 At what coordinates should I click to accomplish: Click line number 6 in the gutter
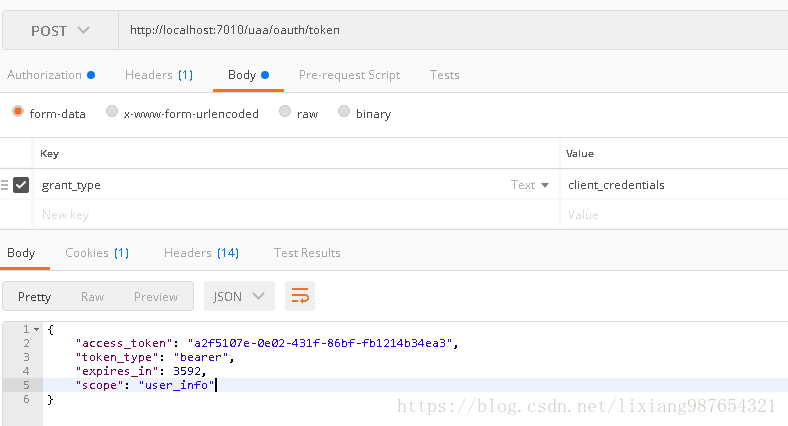click(26, 399)
